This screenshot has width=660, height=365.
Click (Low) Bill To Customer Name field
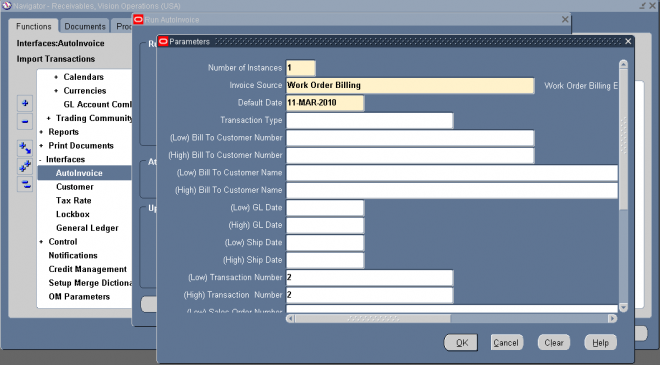click(452, 173)
